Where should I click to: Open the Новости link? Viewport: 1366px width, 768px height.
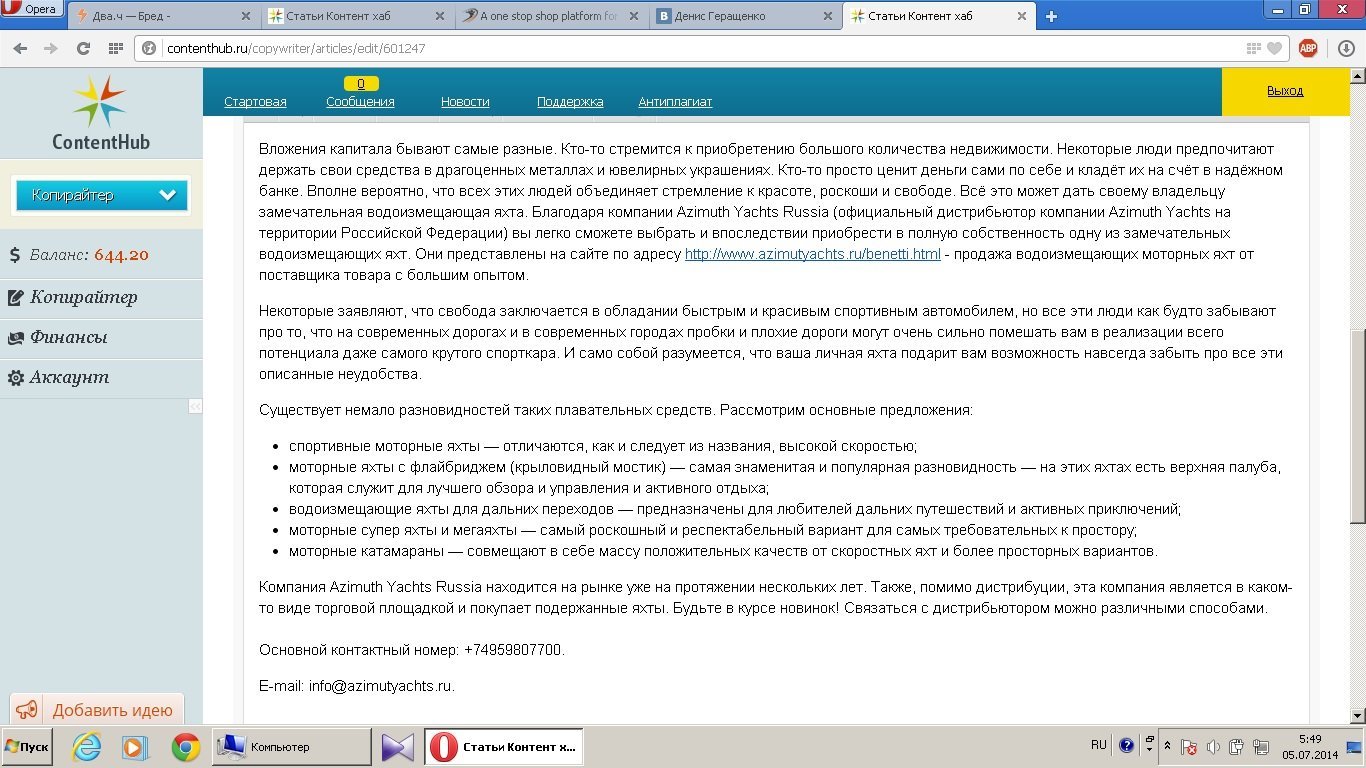coord(465,102)
